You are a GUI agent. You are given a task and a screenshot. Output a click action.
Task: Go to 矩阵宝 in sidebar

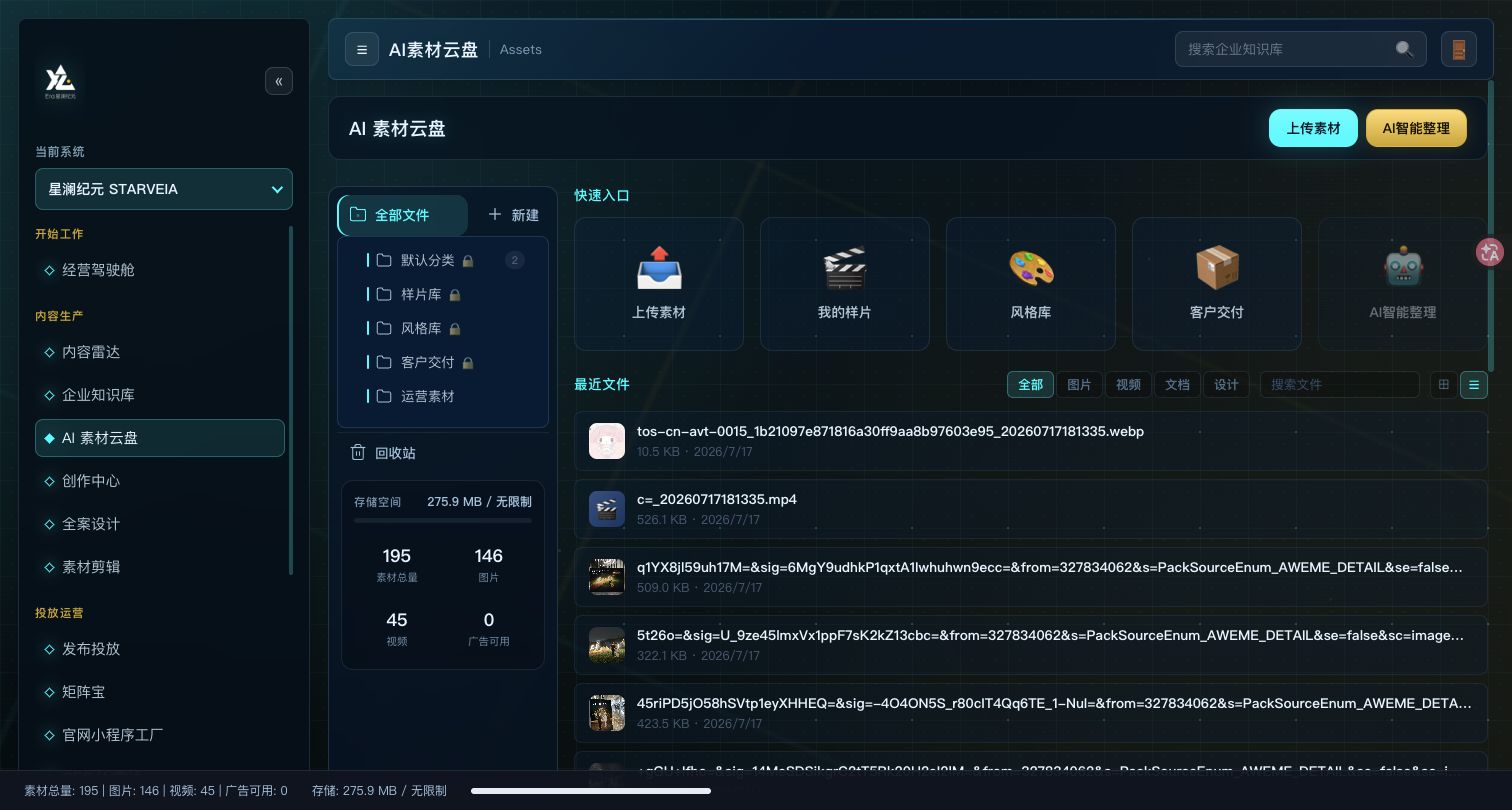[x=160, y=692]
